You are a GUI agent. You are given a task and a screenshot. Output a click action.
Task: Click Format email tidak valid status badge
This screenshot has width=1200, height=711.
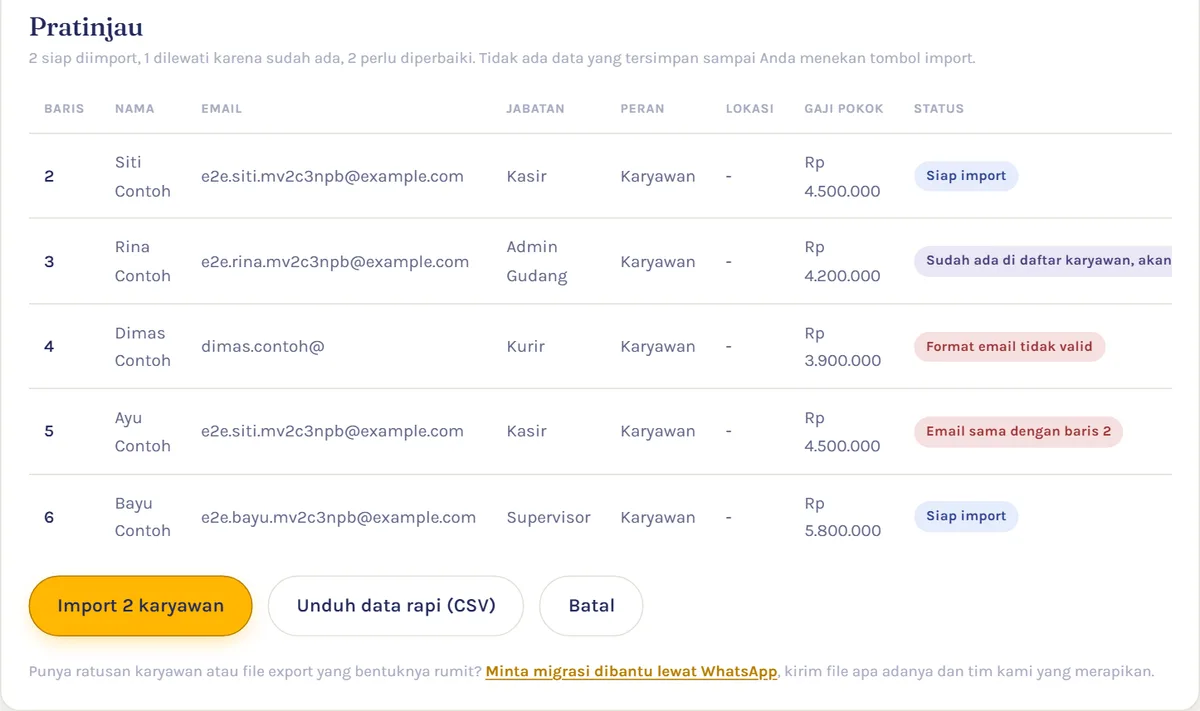click(1009, 347)
